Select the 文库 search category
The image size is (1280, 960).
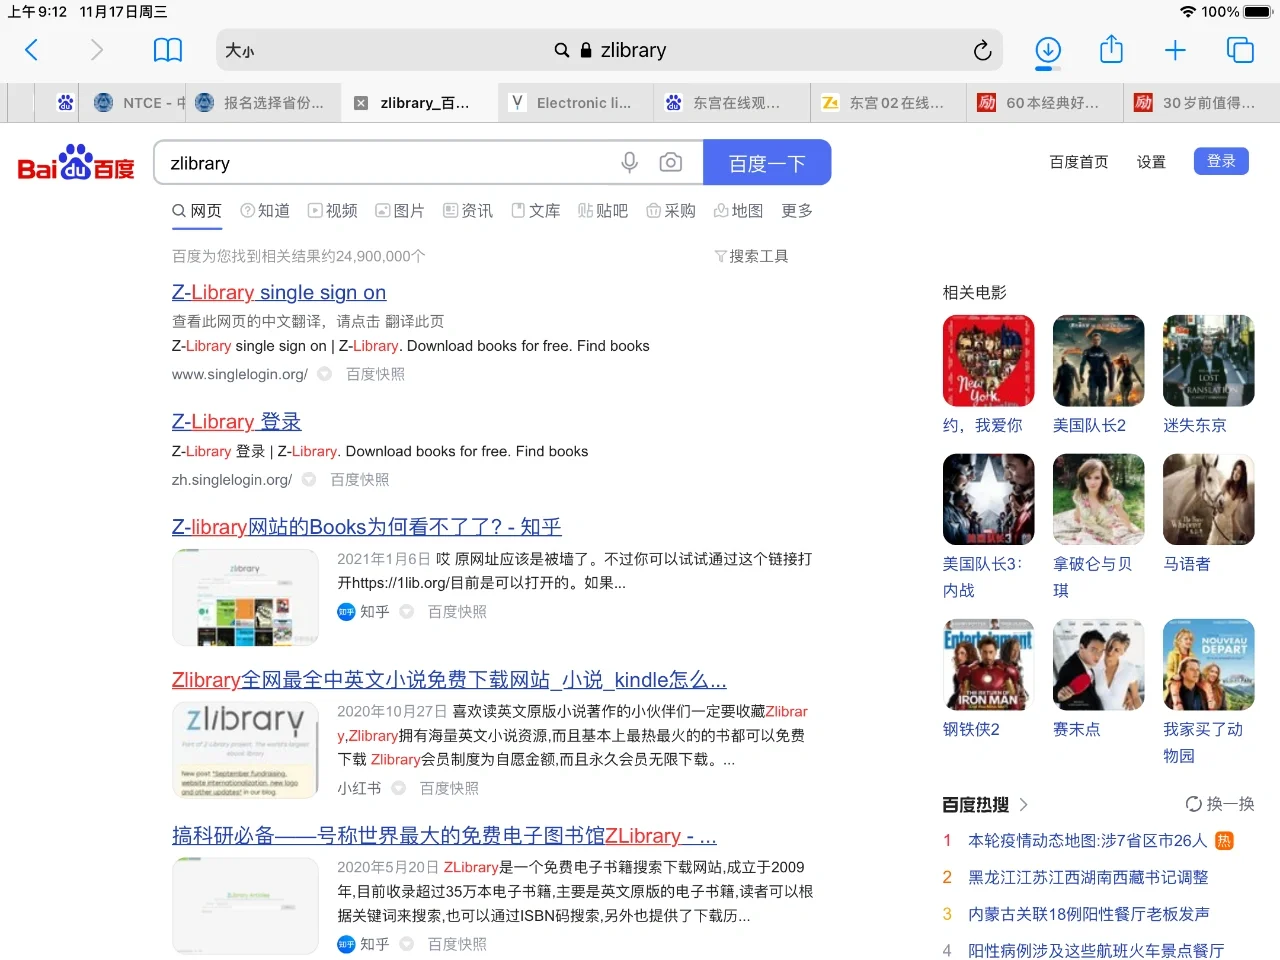click(x=535, y=211)
